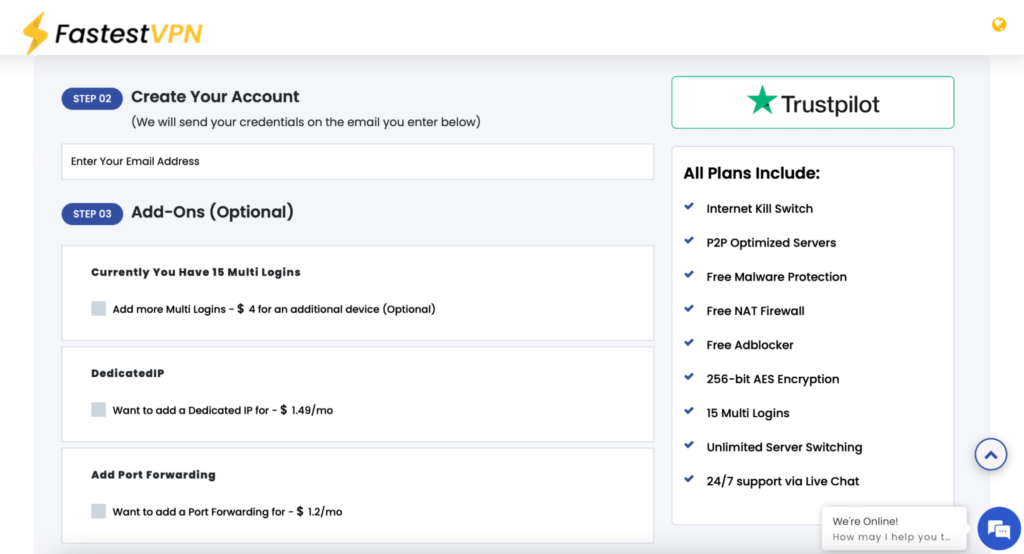Enable the Port Forwarding add-on checkbox

pyautogui.click(x=99, y=511)
